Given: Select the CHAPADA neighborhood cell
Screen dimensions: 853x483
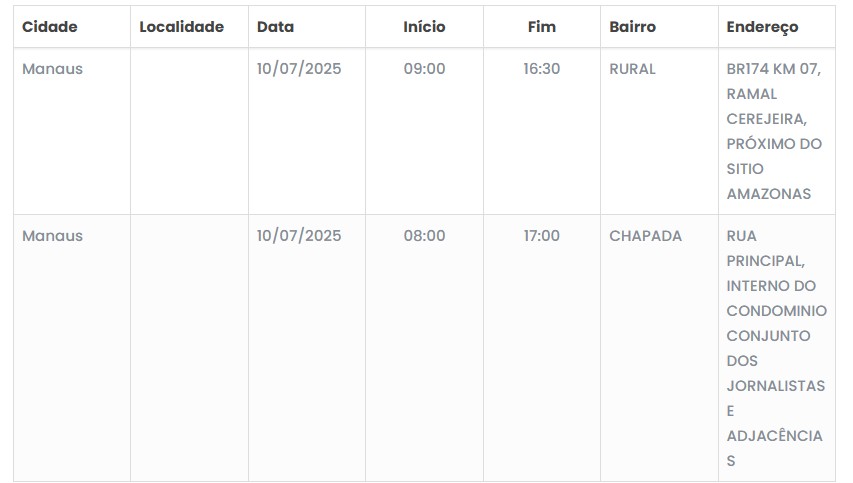Looking at the screenshot, I should pos(645,236).
